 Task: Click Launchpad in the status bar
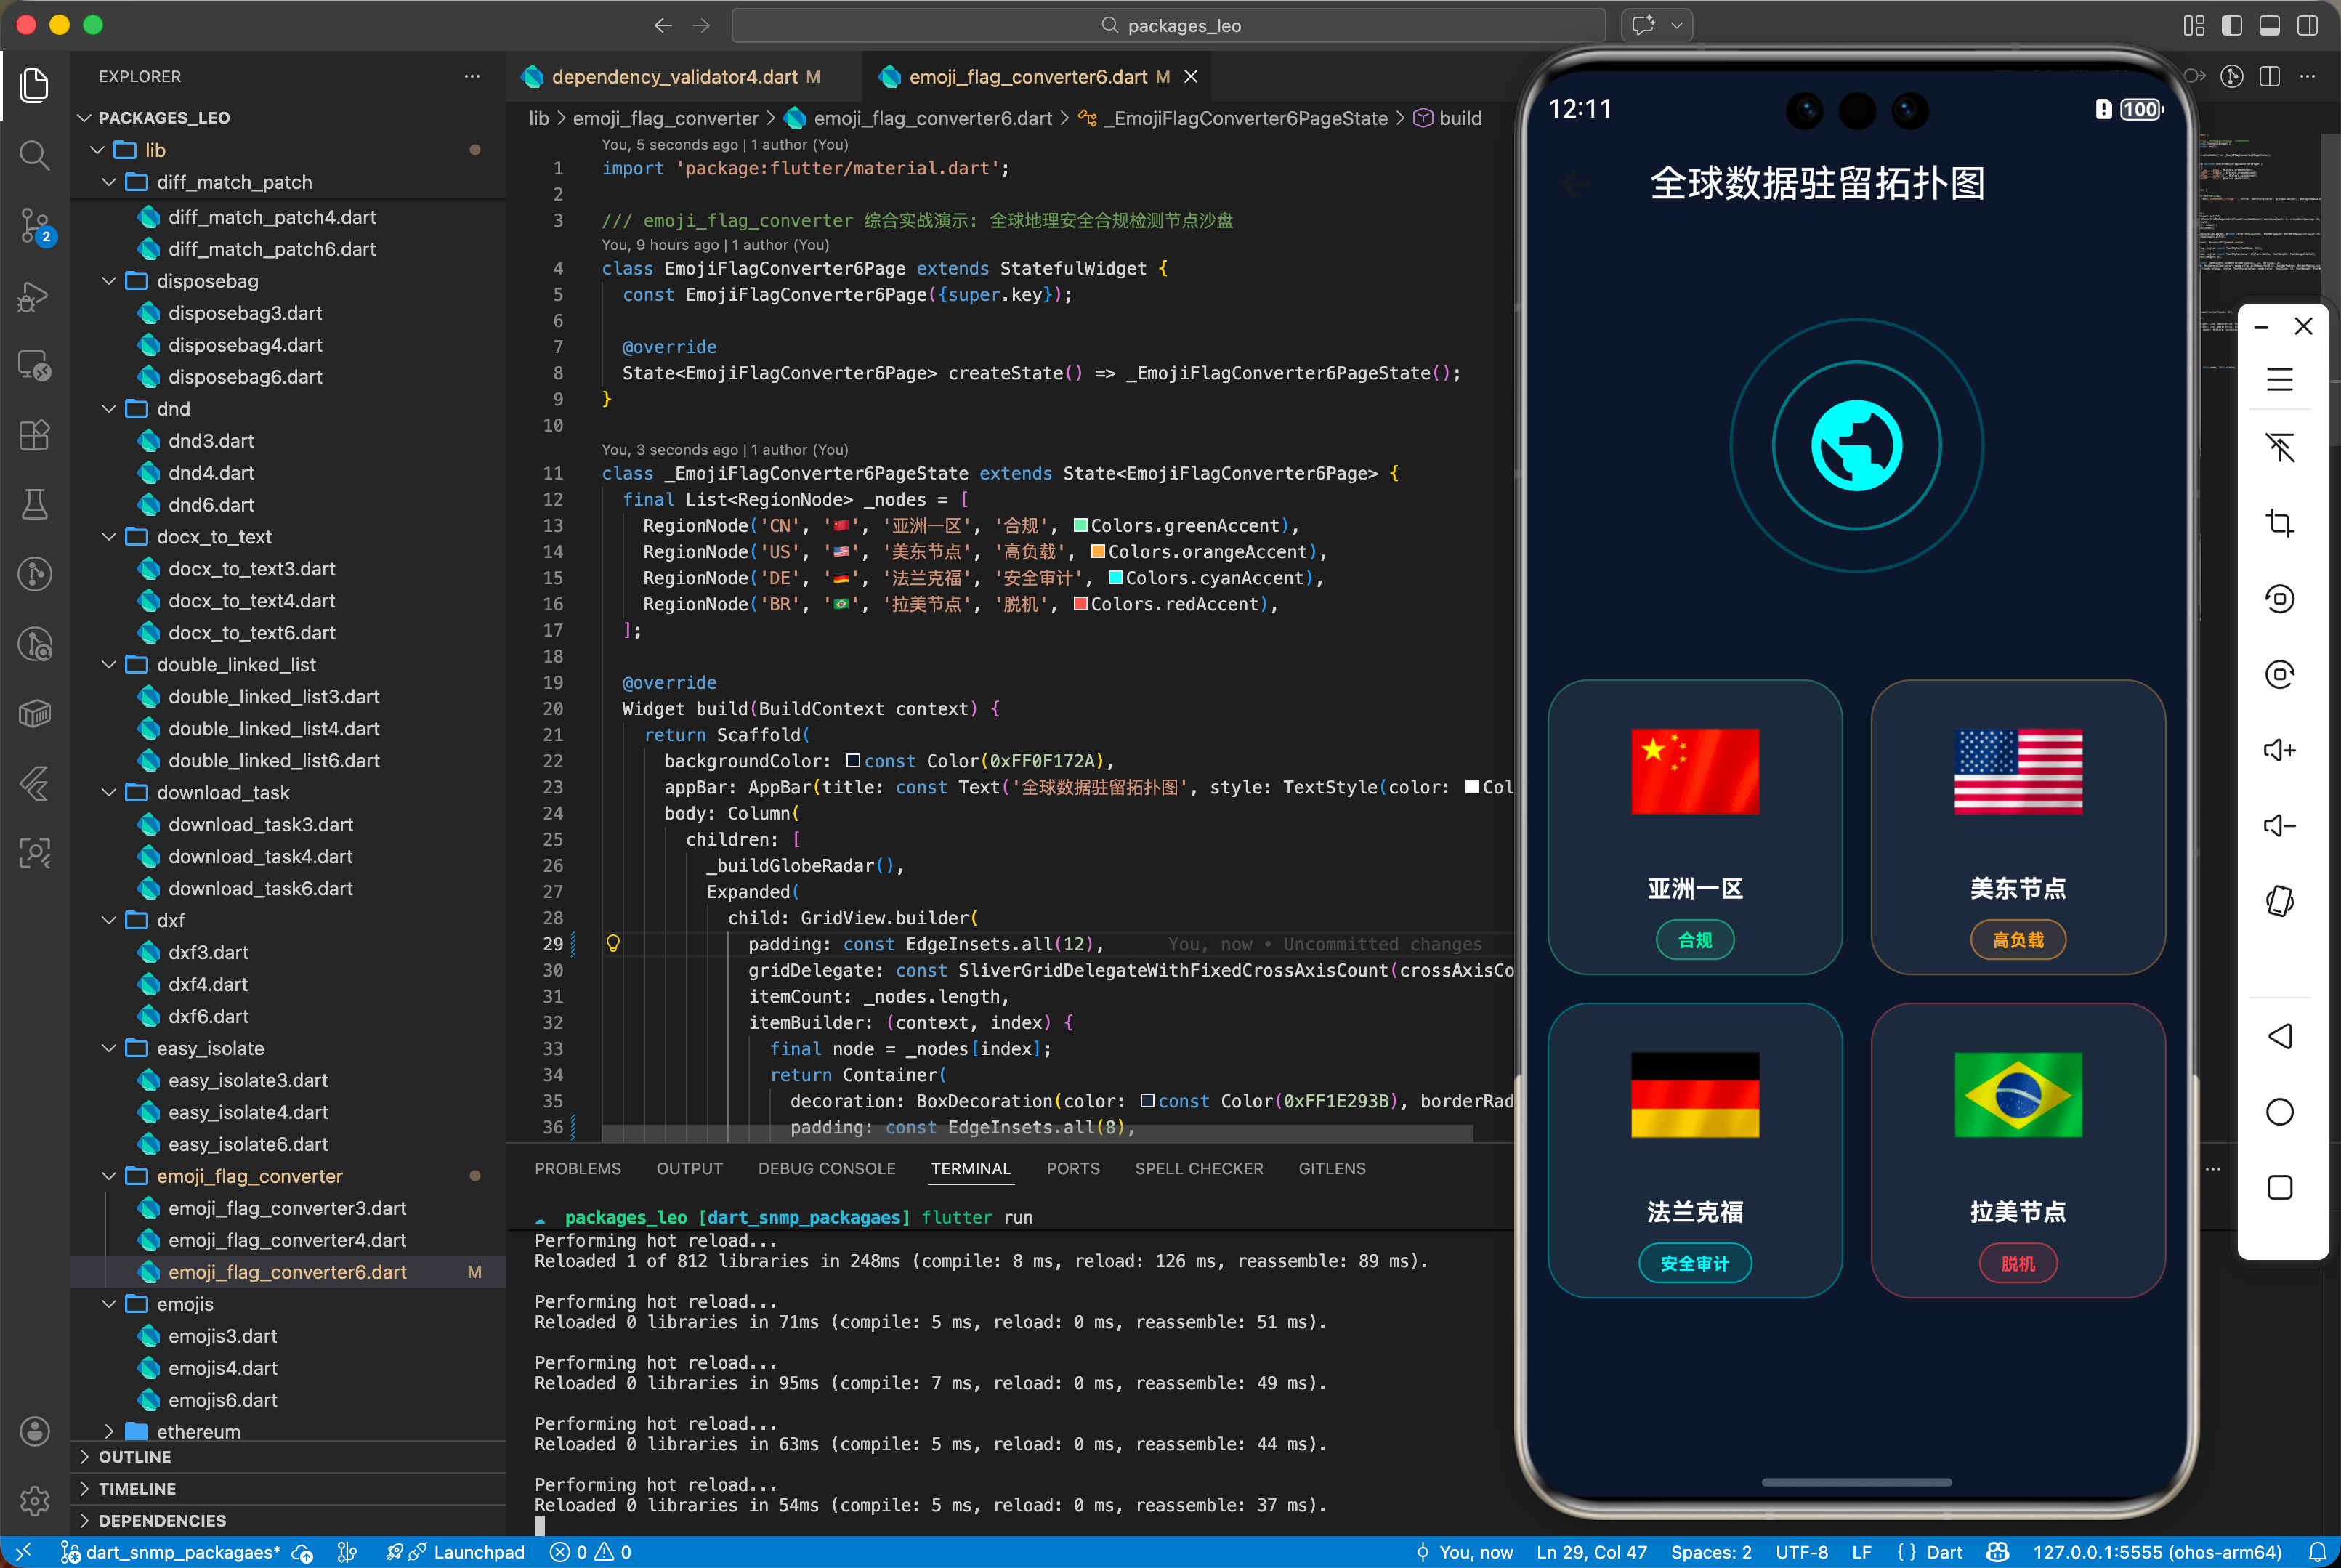(x=478, y=1552)
